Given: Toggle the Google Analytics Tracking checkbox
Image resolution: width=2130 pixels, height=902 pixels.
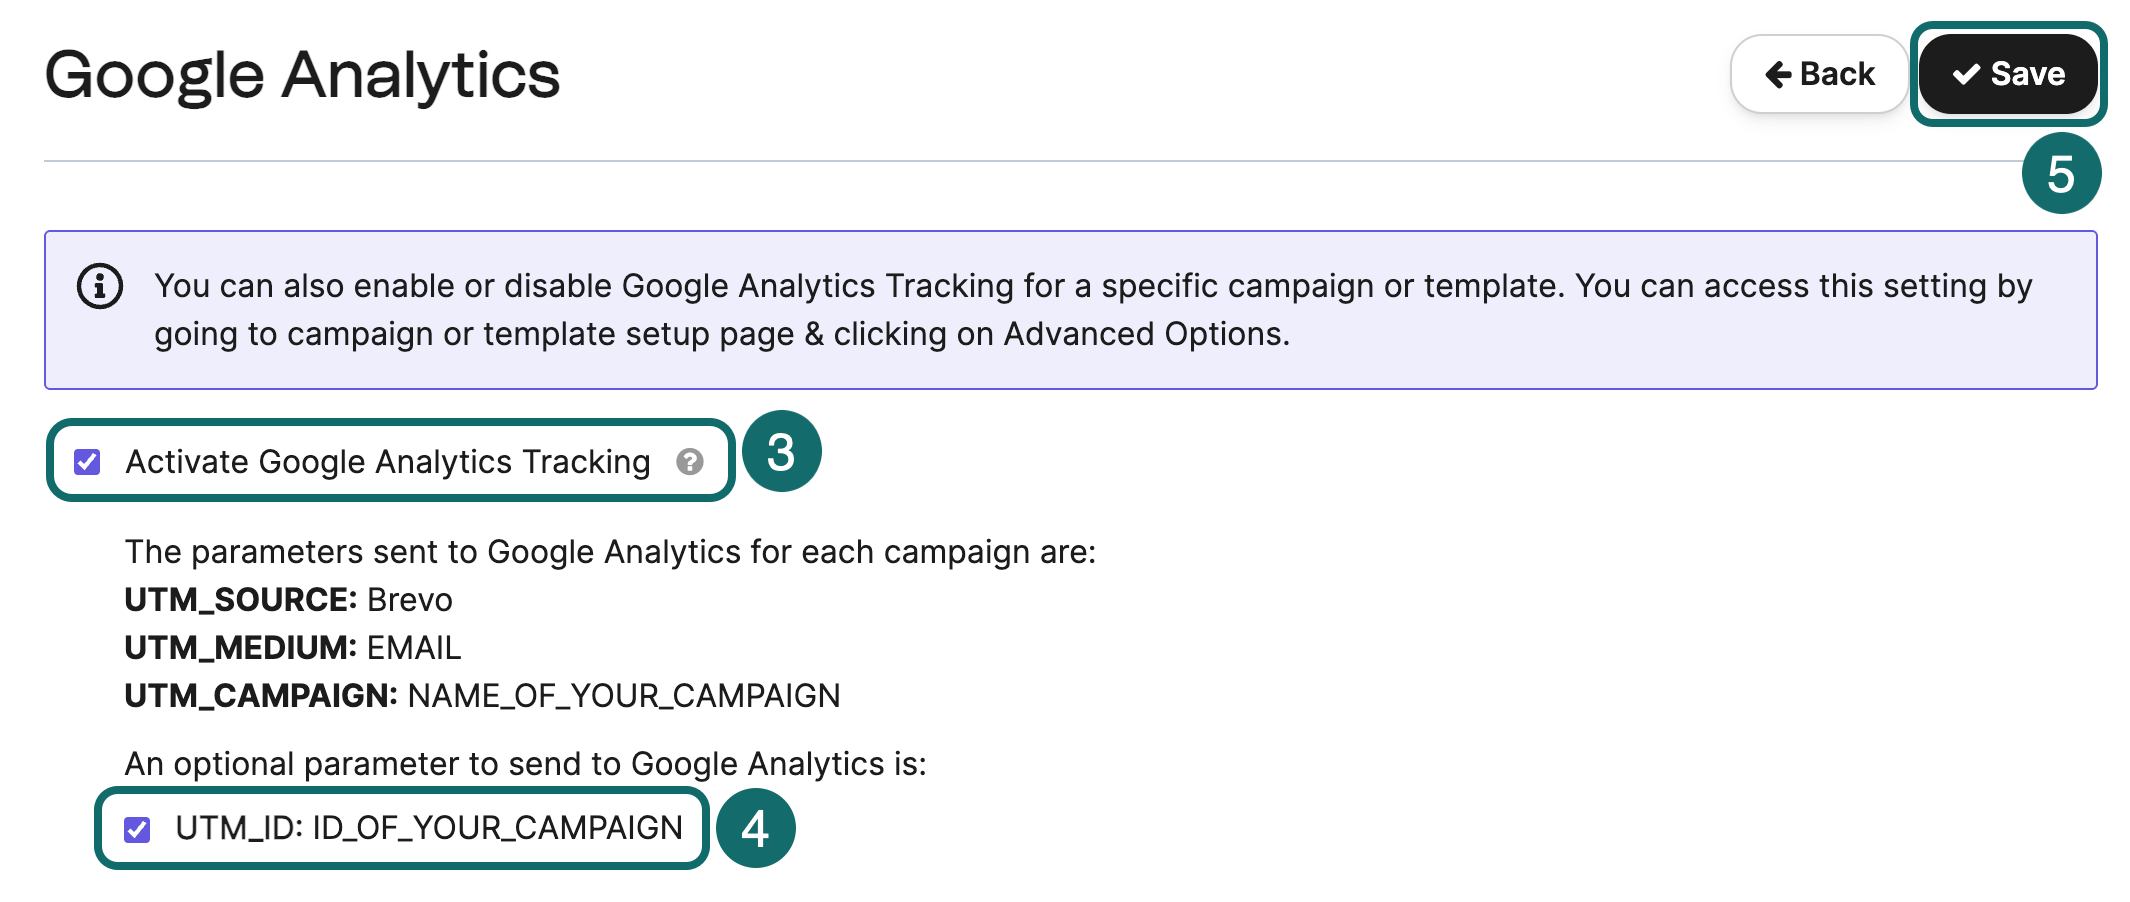Looking at the screenshot, I should click(88, 461).
